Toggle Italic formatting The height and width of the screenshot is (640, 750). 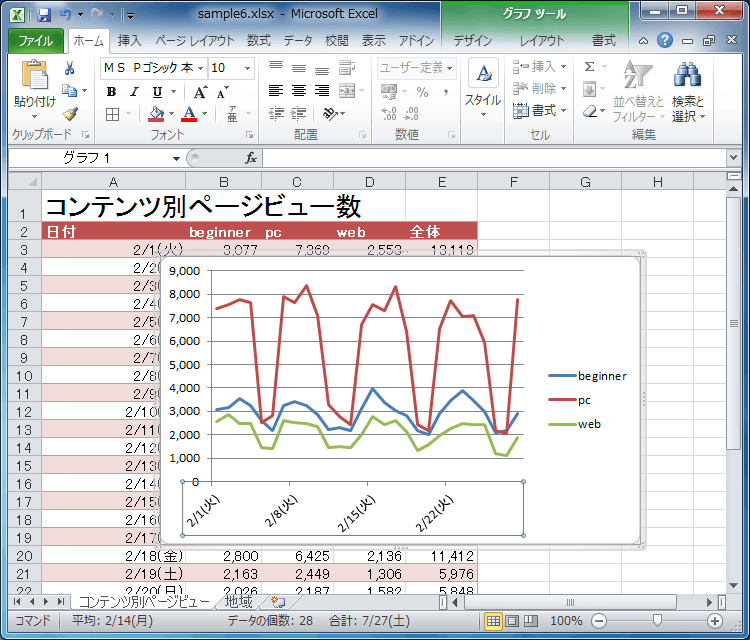coord(134,91)
